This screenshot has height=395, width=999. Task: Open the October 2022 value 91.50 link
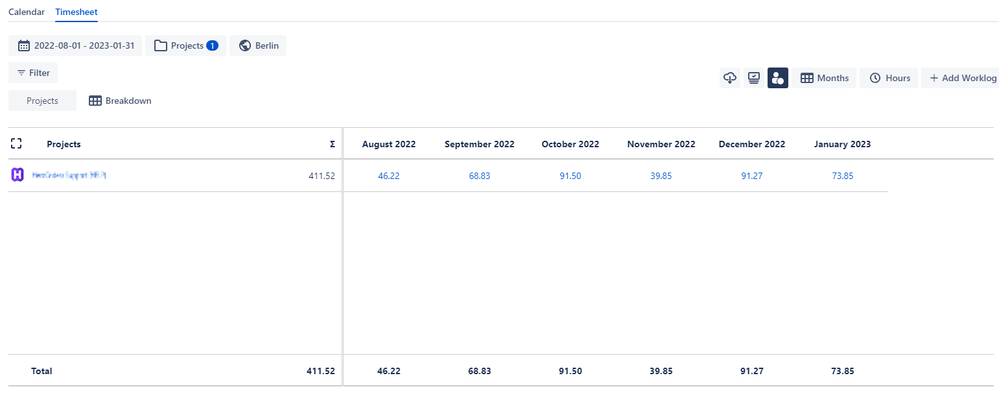[x=570, y=176]
